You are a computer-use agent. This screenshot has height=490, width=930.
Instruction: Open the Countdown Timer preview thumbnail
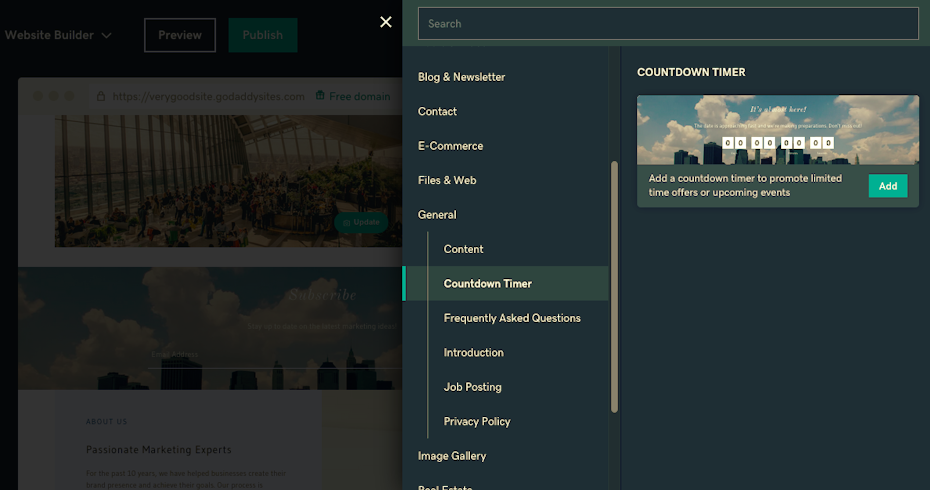pos(777,130)
